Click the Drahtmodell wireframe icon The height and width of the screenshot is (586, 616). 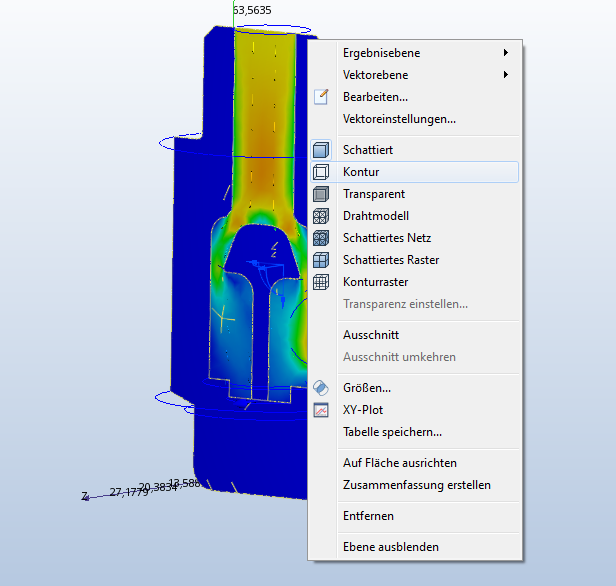pyautogui.click(x=321, y=216)
